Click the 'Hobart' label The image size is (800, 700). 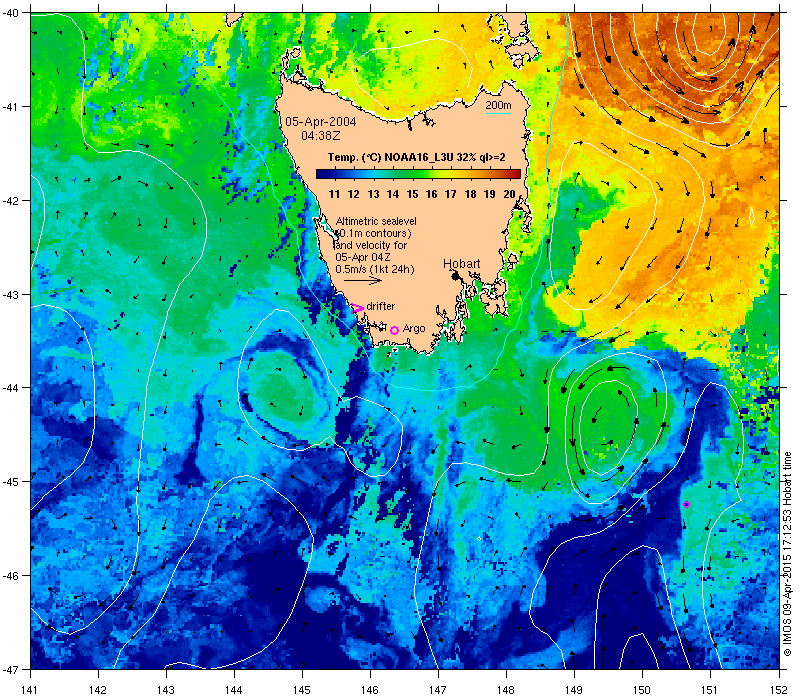tap(462, 263)
